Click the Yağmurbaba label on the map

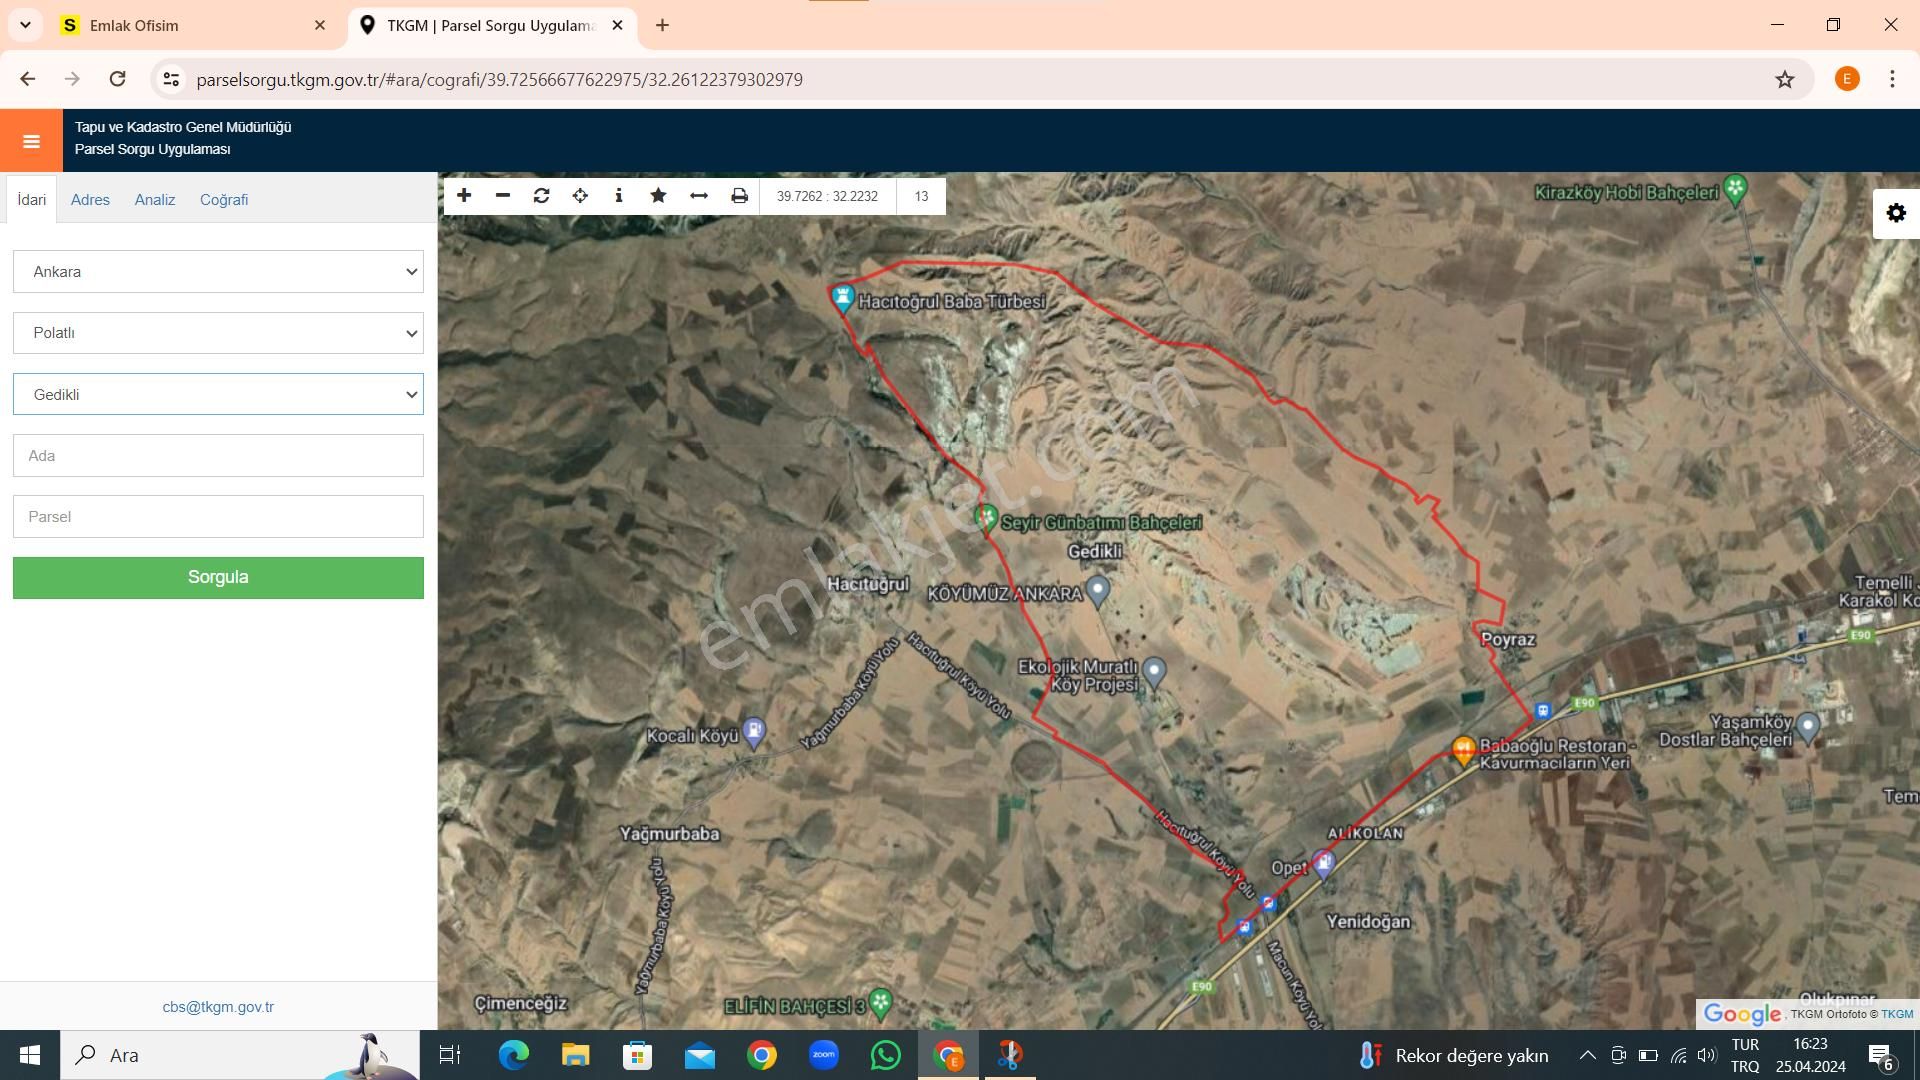pyautogui.click(x=669, y=834)
